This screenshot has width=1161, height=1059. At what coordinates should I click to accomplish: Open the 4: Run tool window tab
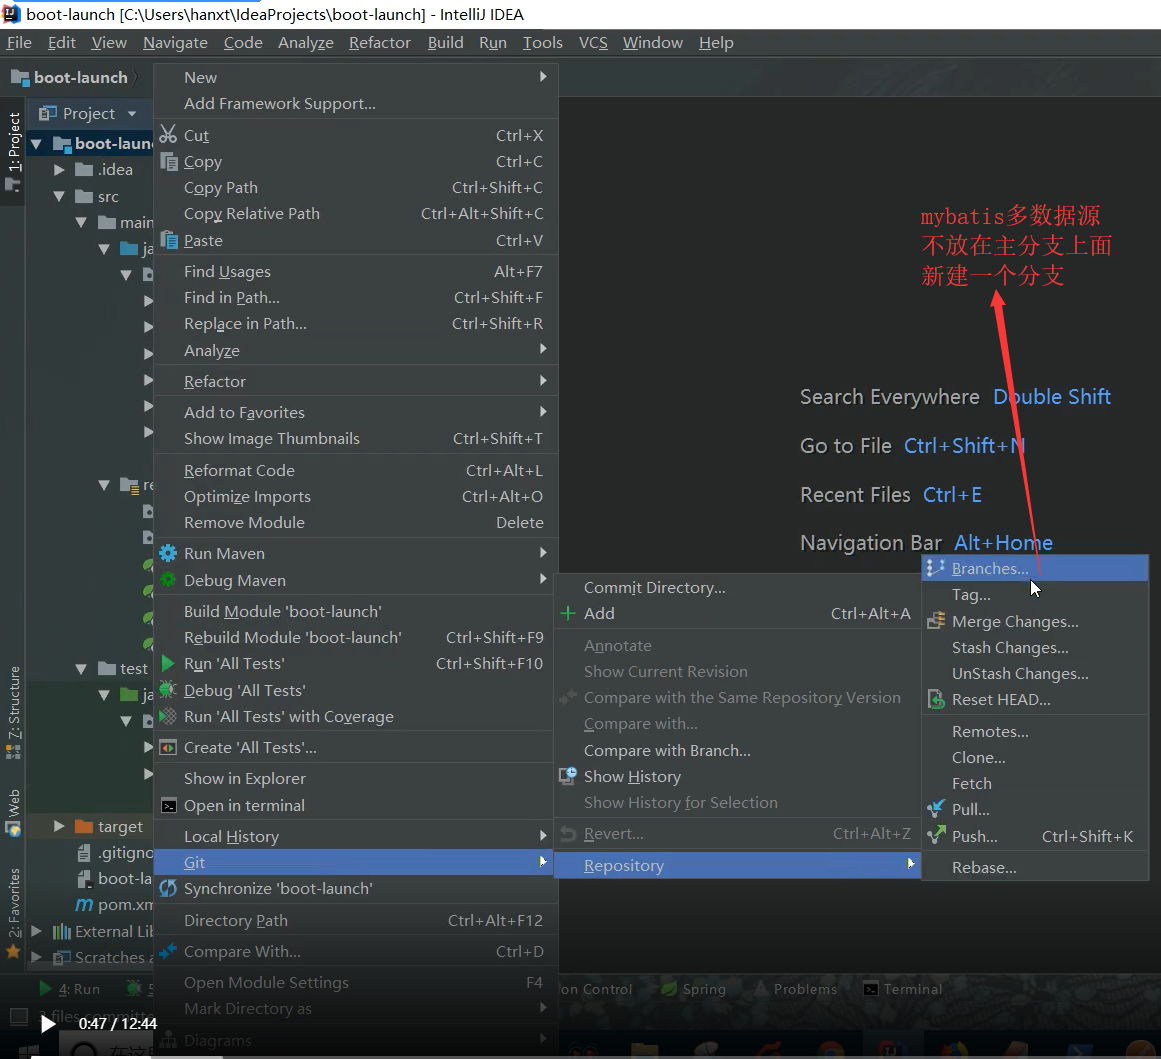click(70, 989)
